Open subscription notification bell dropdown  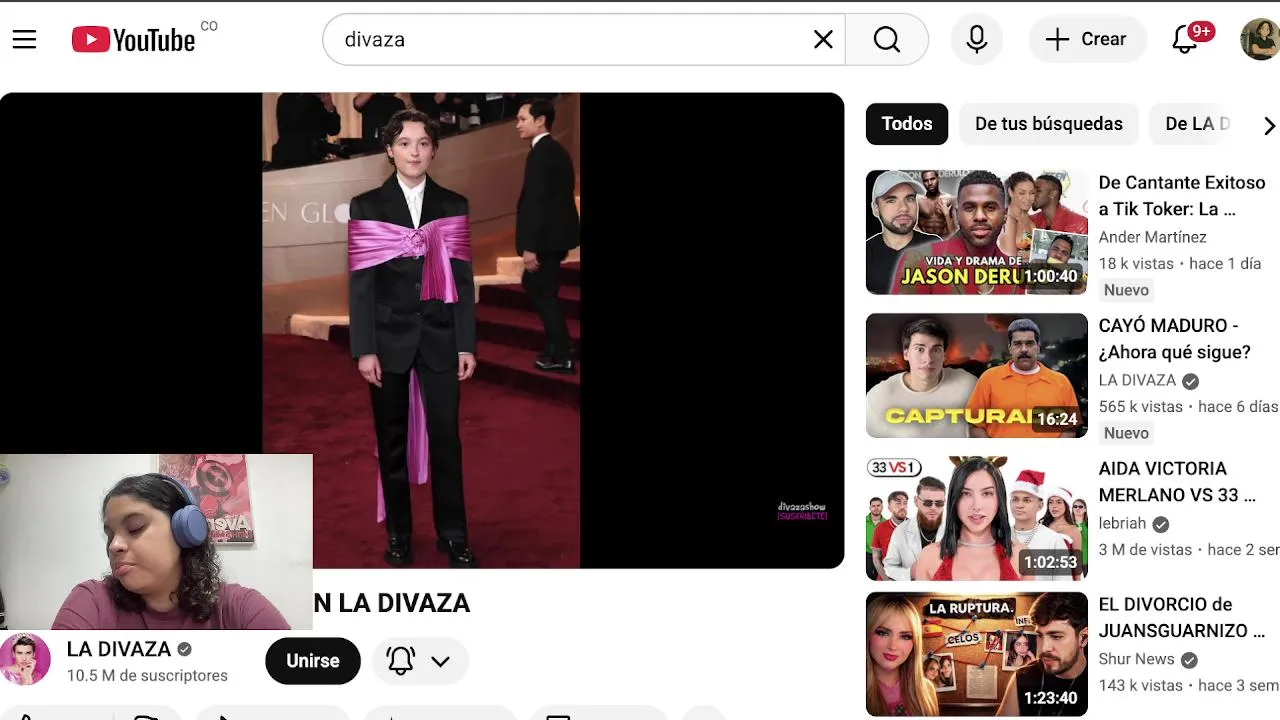point(421,661)
